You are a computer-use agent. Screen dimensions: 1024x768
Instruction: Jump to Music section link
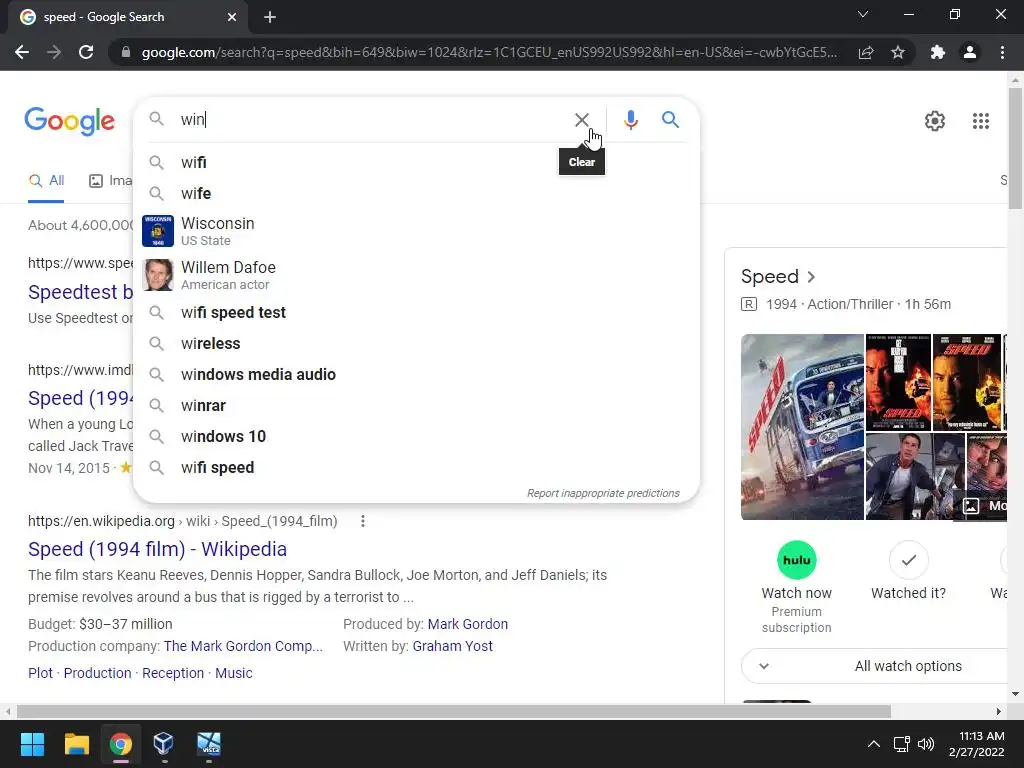(x=234, y=673)
